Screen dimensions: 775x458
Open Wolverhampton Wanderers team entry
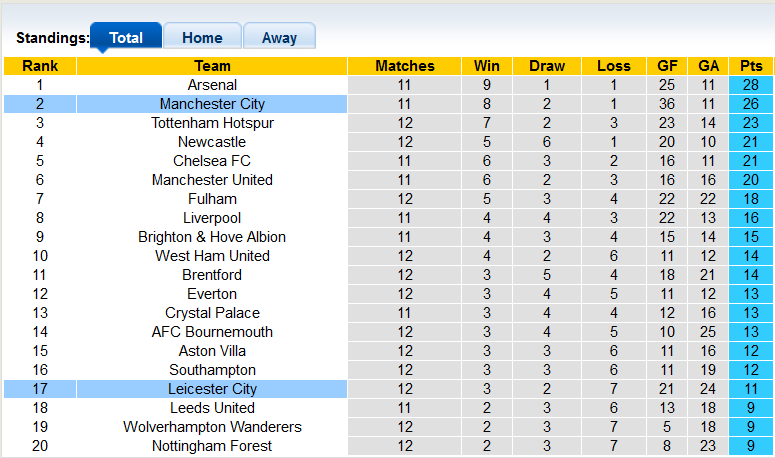click(212, 427)
